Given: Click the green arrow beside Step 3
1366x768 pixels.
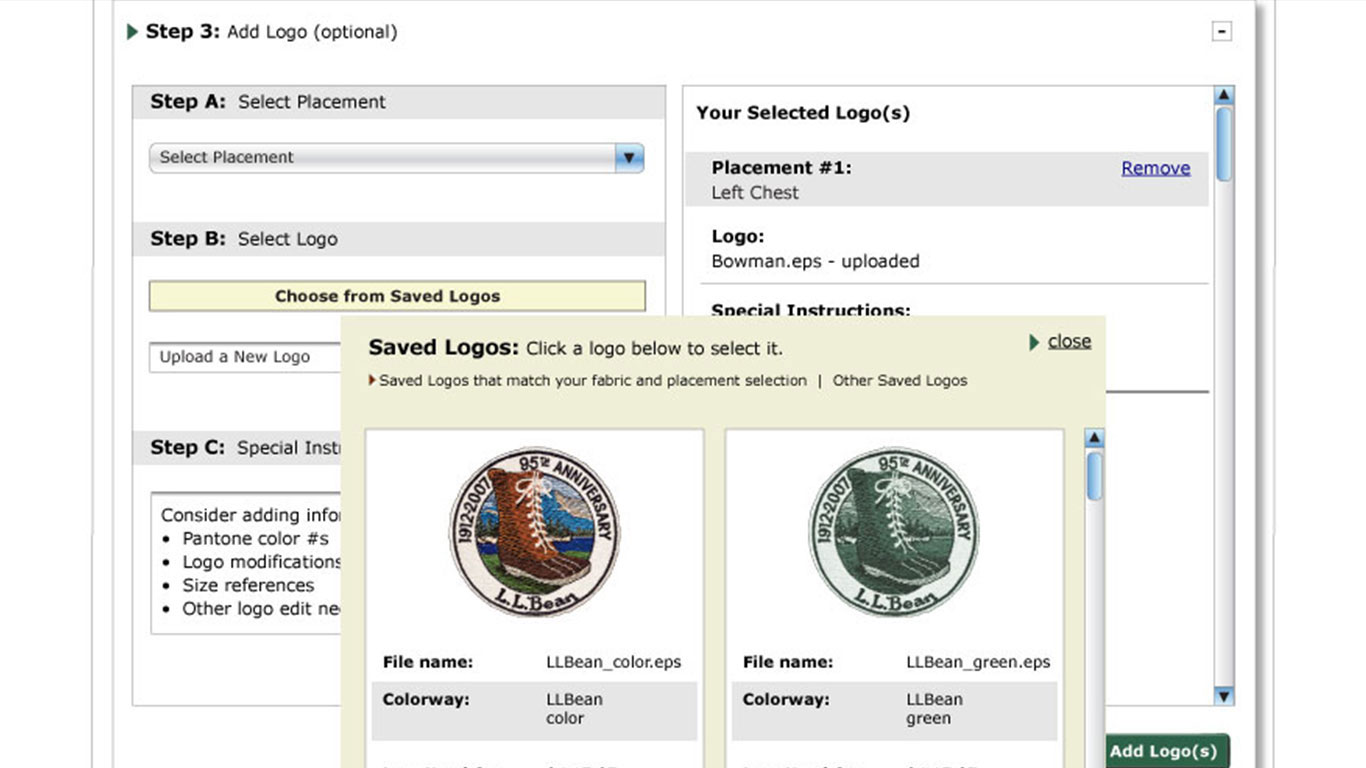Looking at the screenshot, I should [132, 32].
